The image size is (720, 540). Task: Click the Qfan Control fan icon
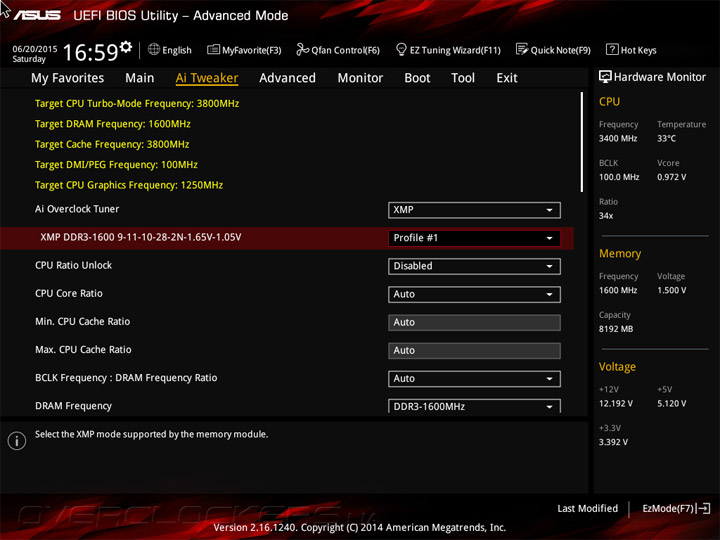point(302,49)
